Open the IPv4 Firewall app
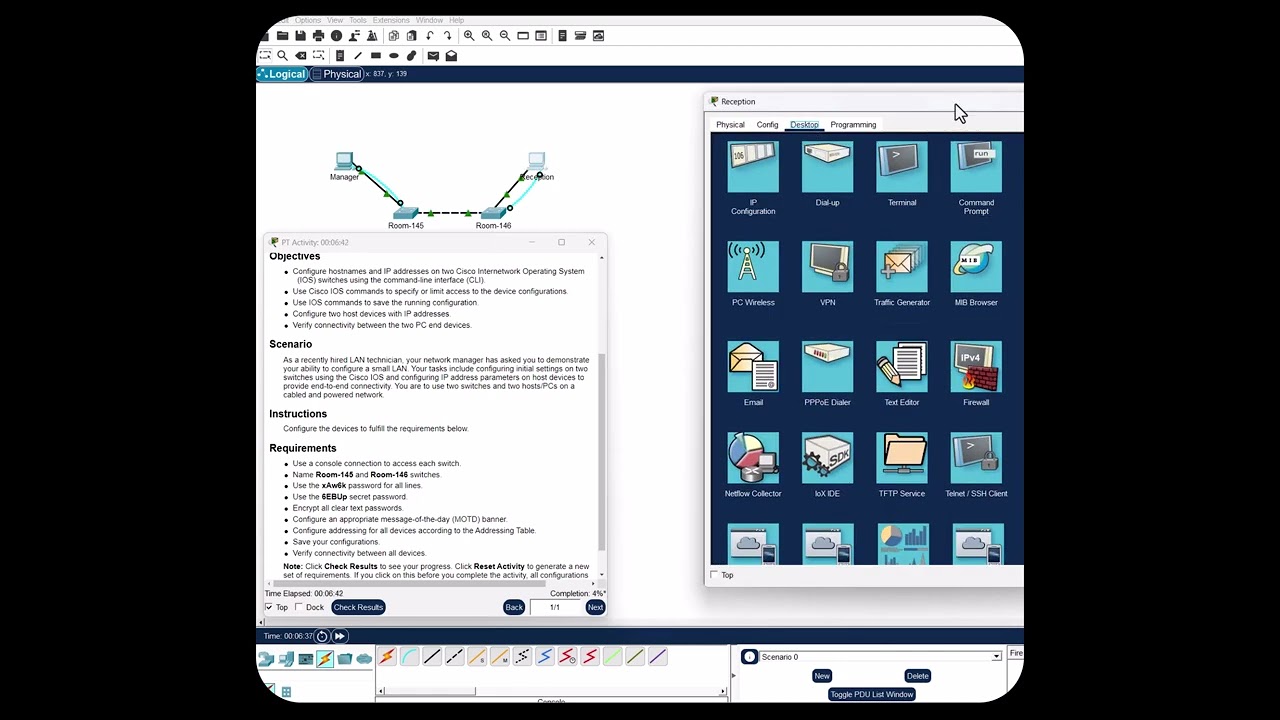 (x=976, y=374)
